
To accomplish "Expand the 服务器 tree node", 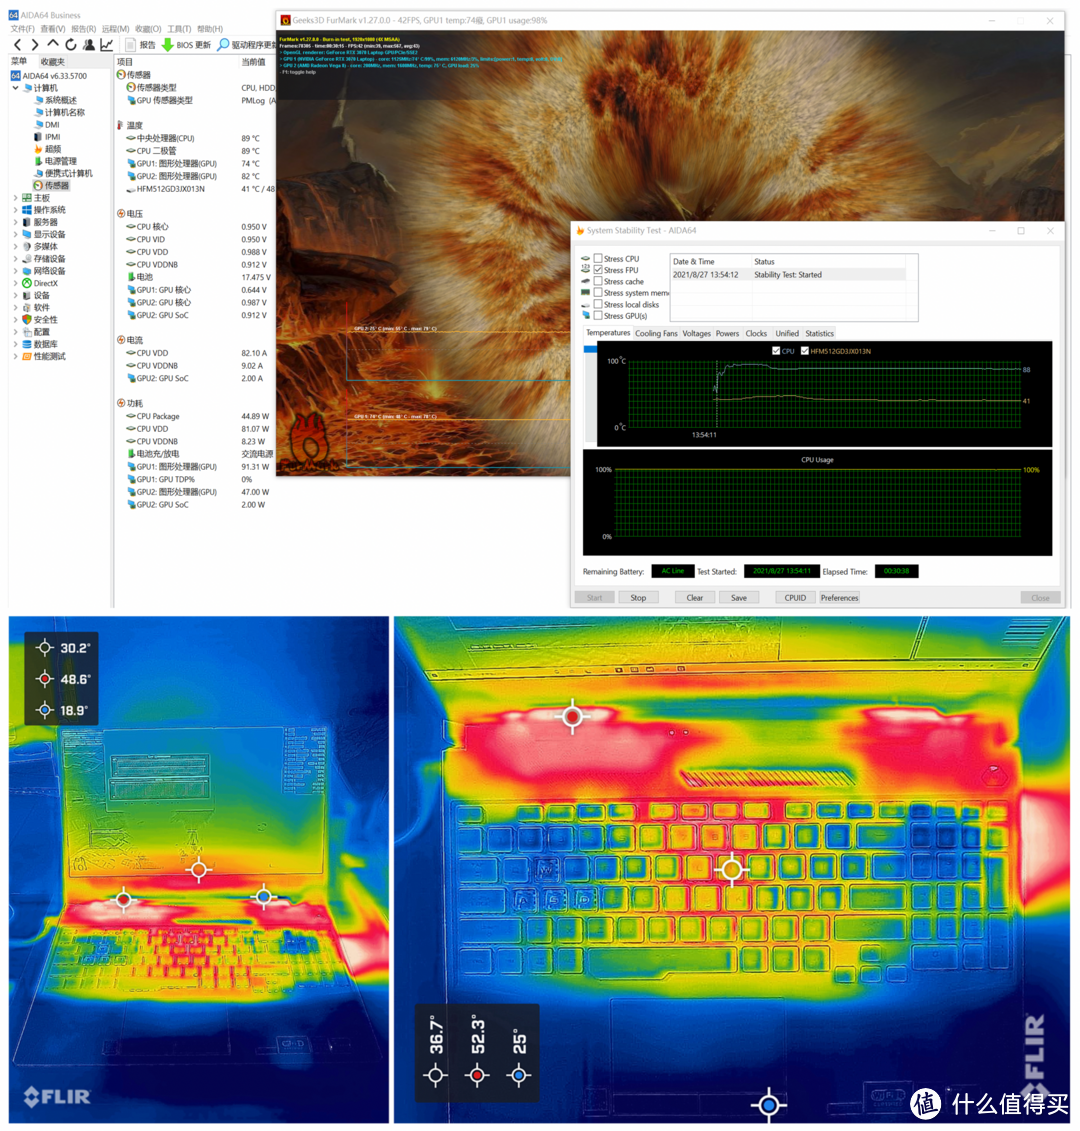I will (x=15, y=222).
